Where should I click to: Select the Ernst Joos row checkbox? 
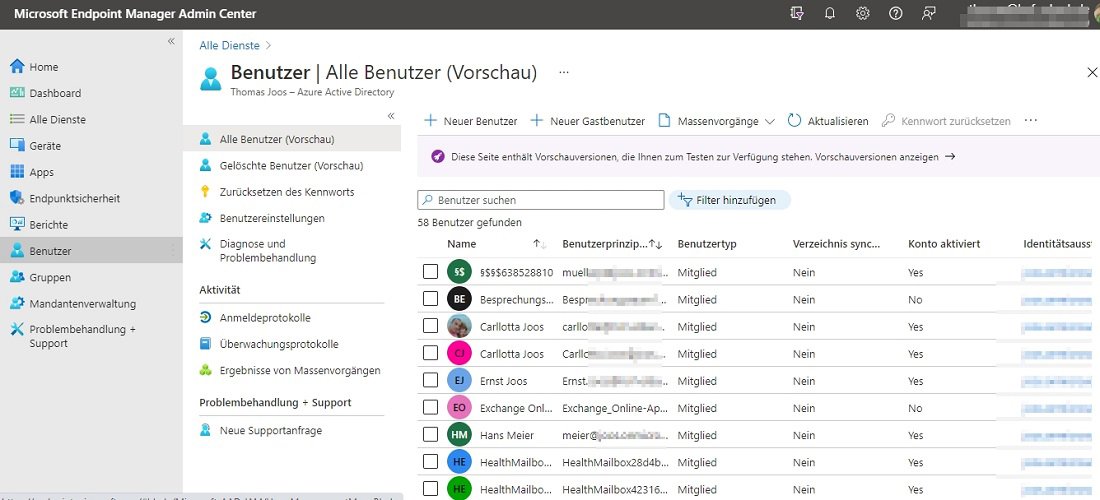coord(430,381)
